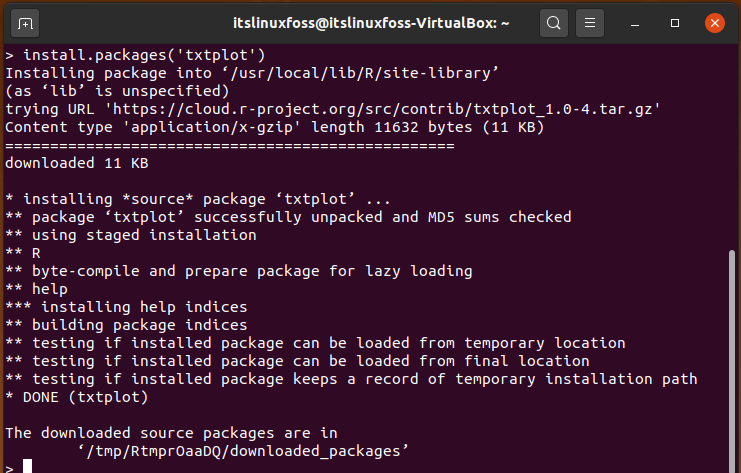Close the terminal window

click(x=715, y=23)
